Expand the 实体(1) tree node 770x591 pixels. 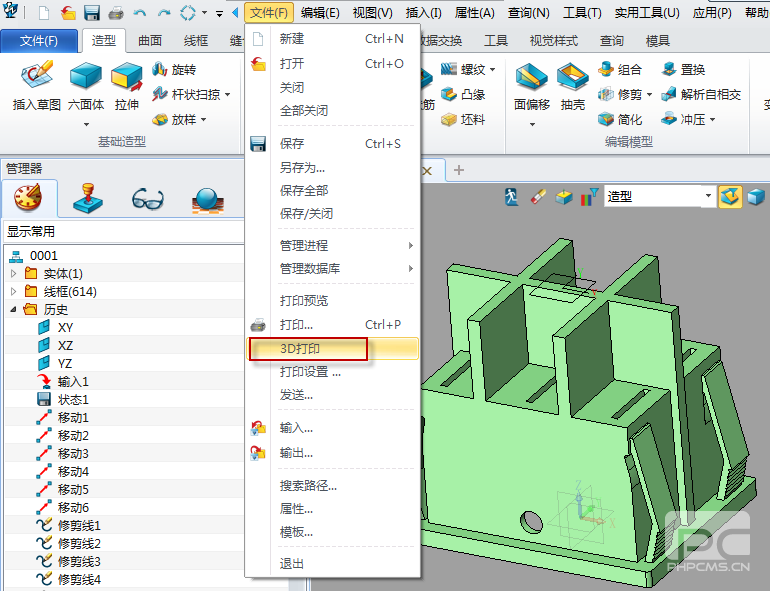14,274
